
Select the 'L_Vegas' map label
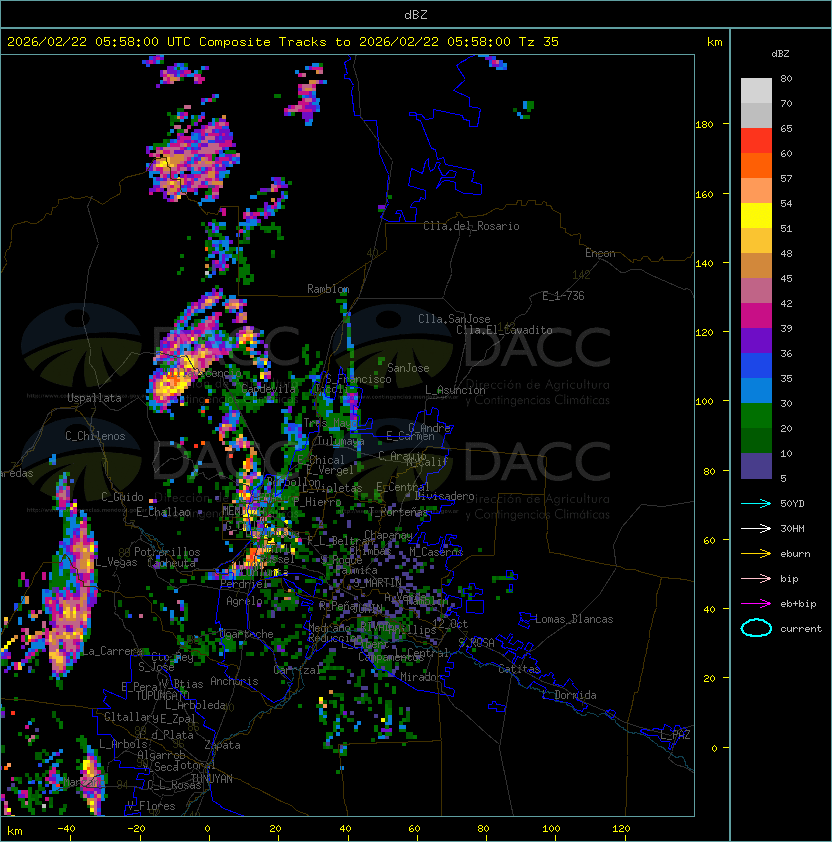116,562
